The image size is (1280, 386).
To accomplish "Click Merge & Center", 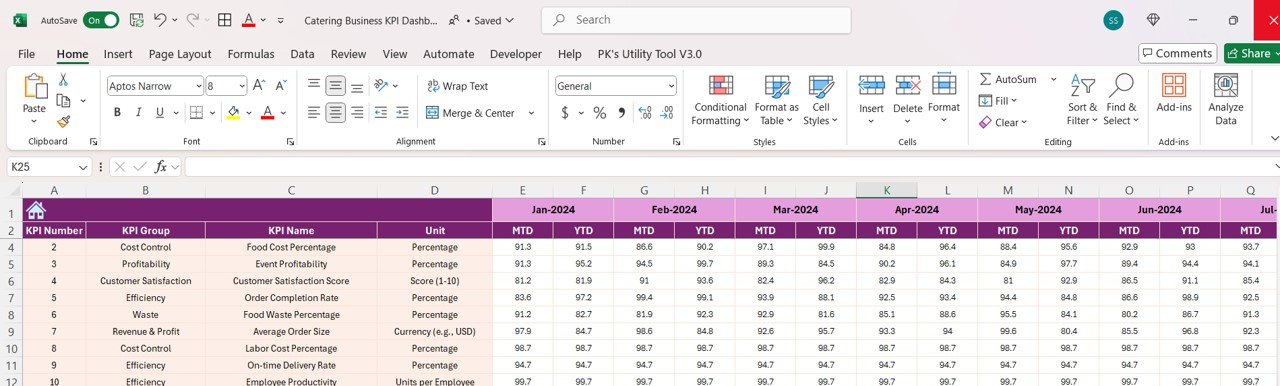I will click(471, 113).
